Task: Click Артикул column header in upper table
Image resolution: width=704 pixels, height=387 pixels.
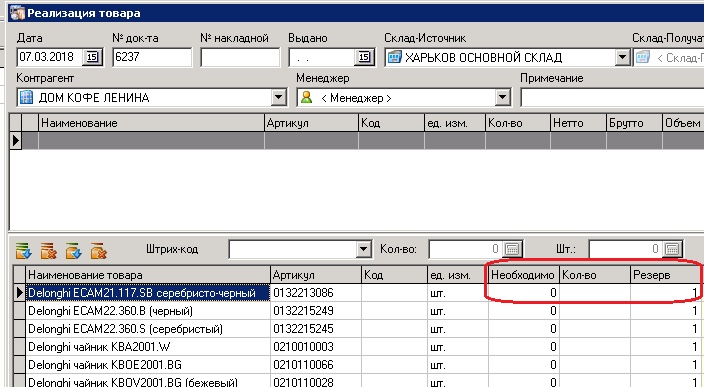Action: pyautogui.click(x=312, y=123)
